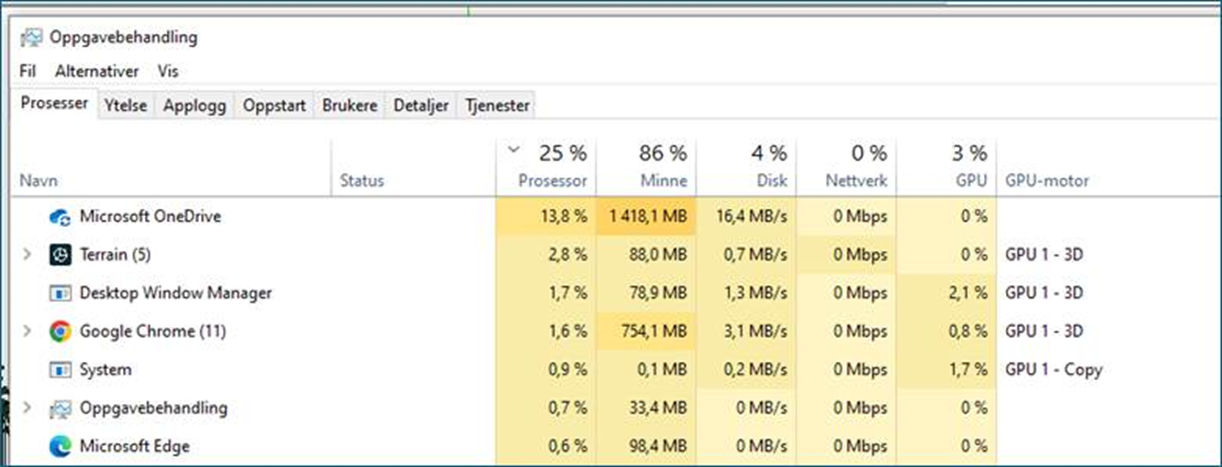Click the Microsoft OneDrive cloud icon

pos(60,217)
